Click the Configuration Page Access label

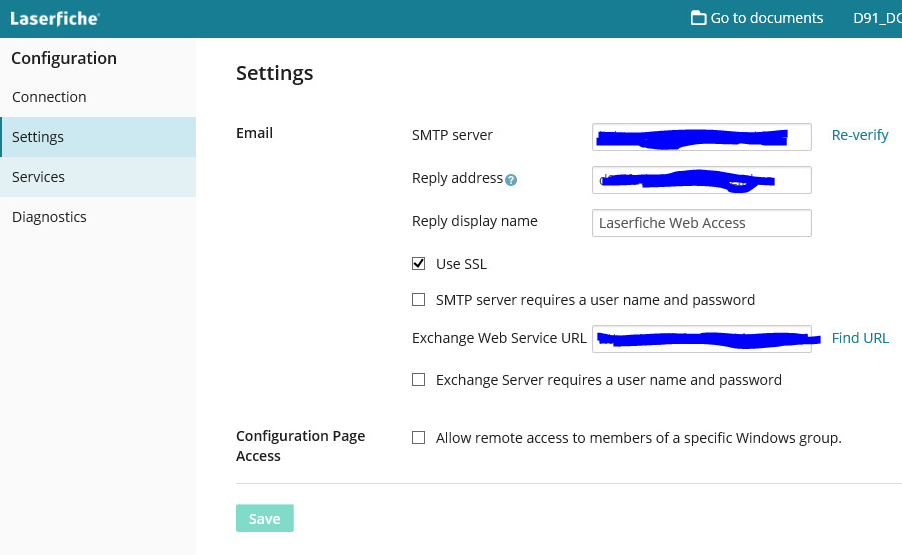click(300, 446)
